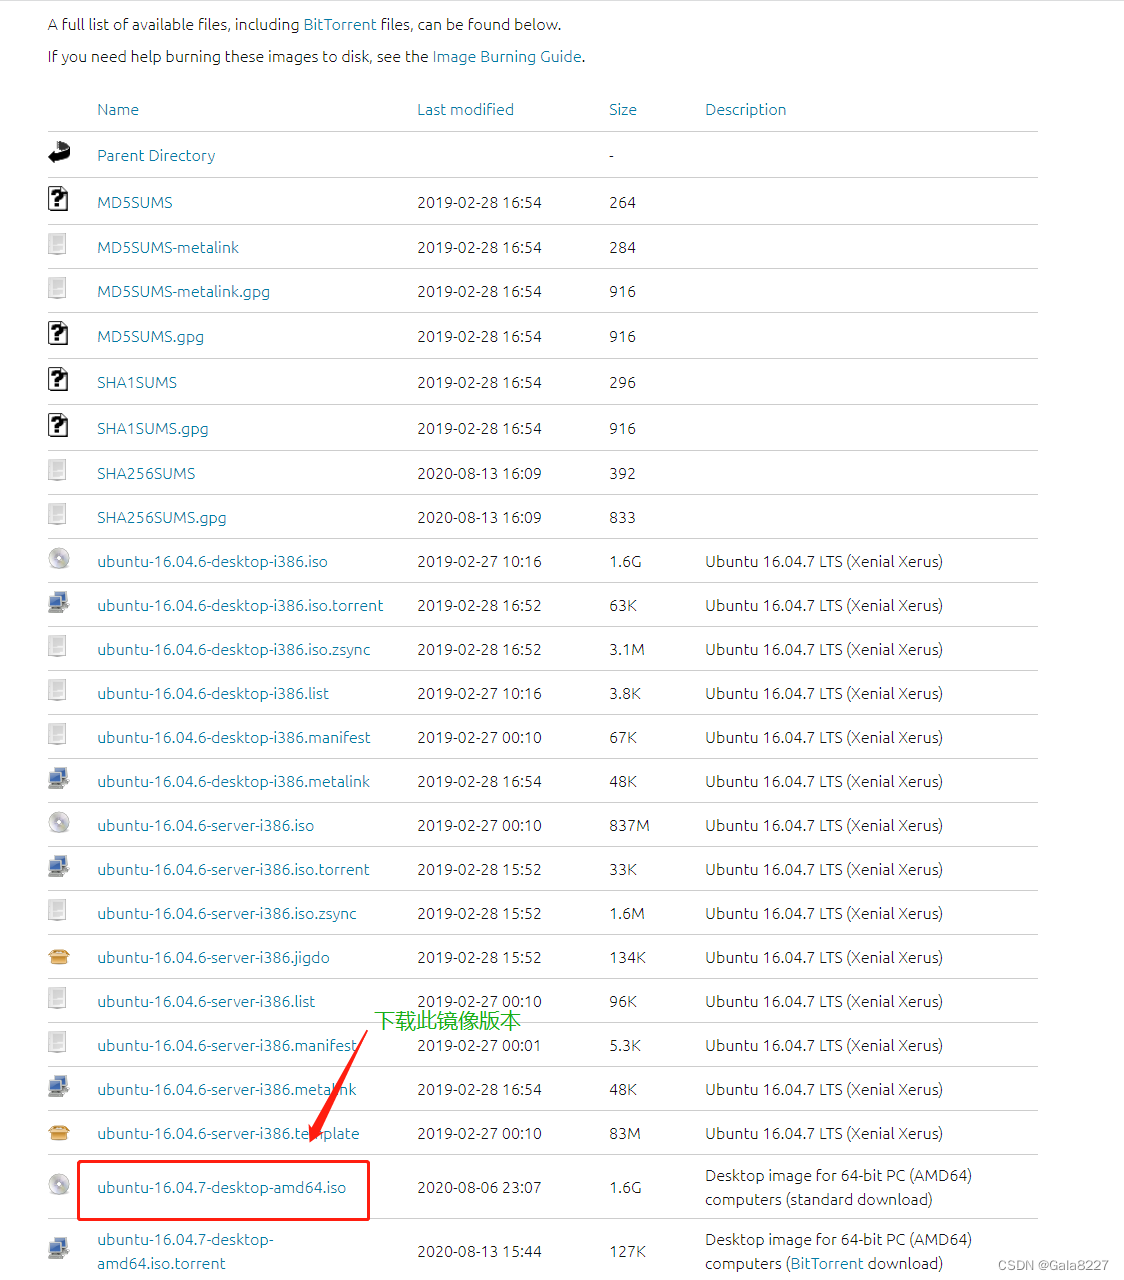This screenshot has height=1280, width=1124.
Task: Select the 127K size value
Action: [x=628, y=1251]
